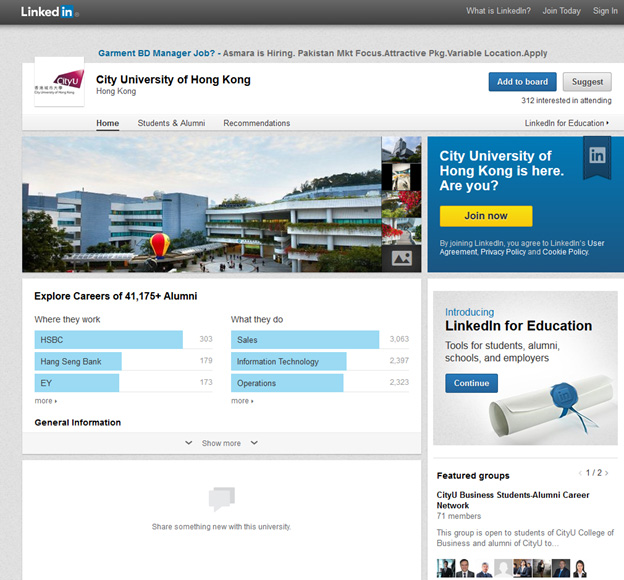Select the Hang Seng Bank bar
Screen dimensions: 624x580
coord(78,361)
